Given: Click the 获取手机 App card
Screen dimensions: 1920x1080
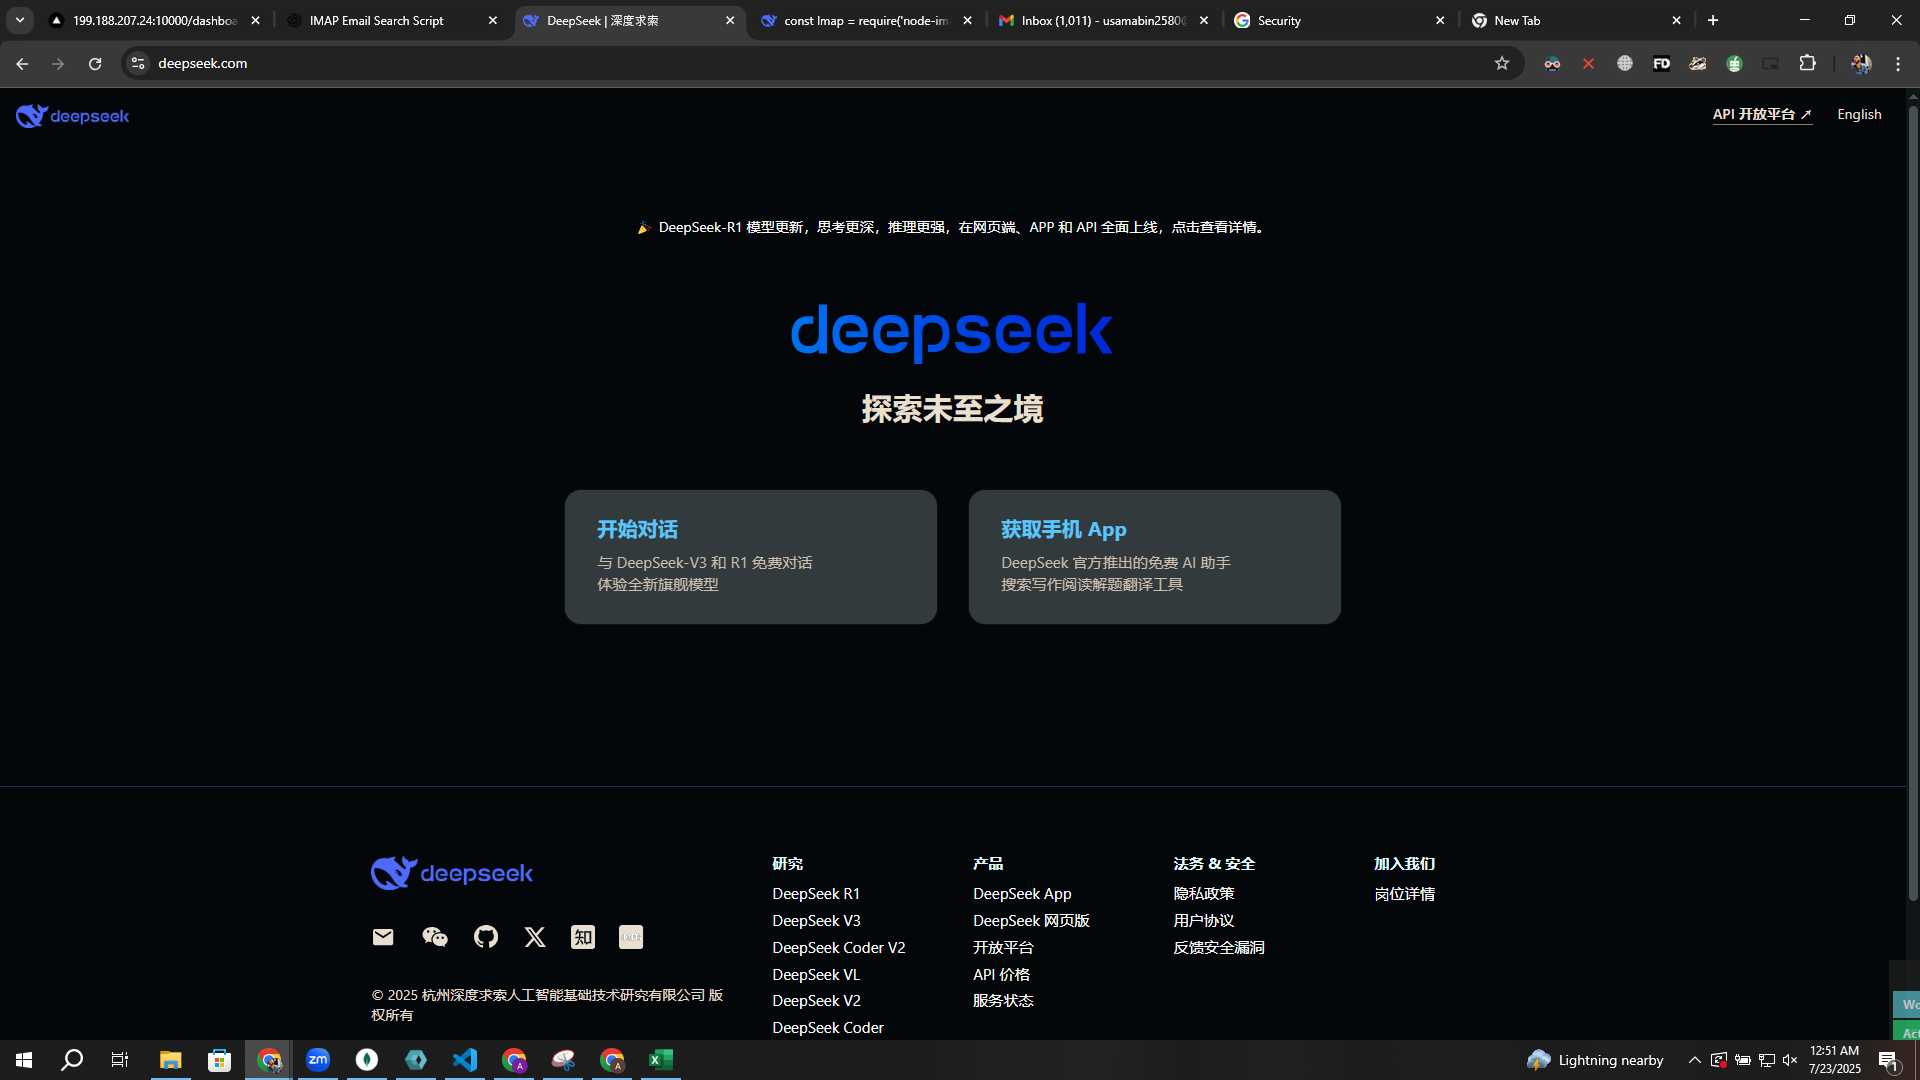Looking at the screenshot, I should coord(1154,557).
